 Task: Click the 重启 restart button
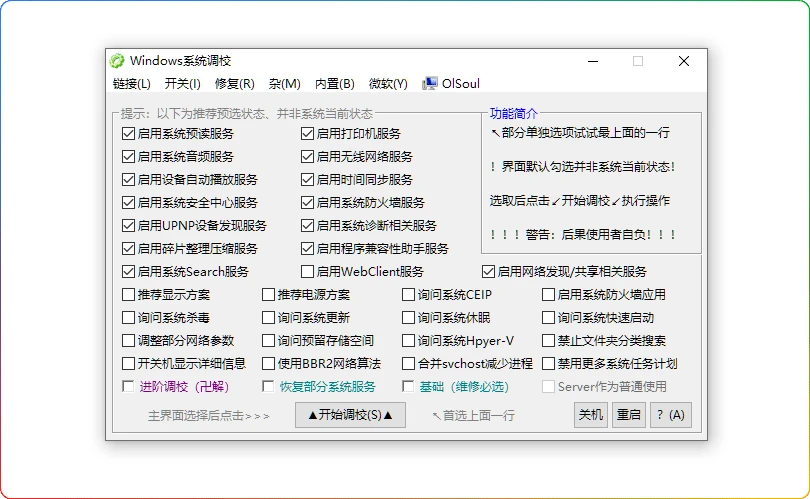[x=629, y=415]
